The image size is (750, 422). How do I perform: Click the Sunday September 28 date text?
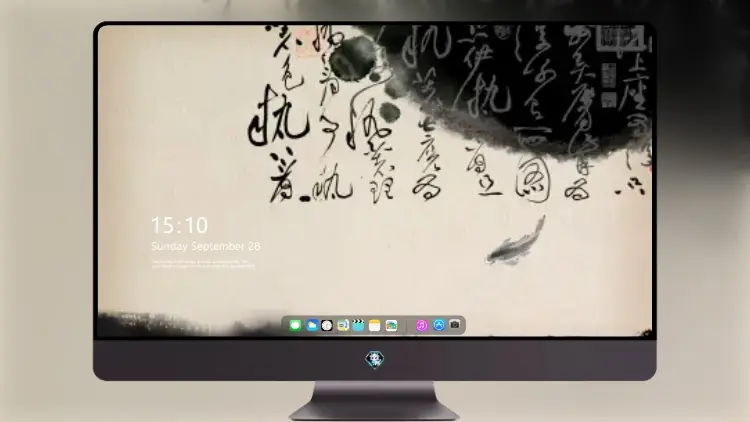206,246
